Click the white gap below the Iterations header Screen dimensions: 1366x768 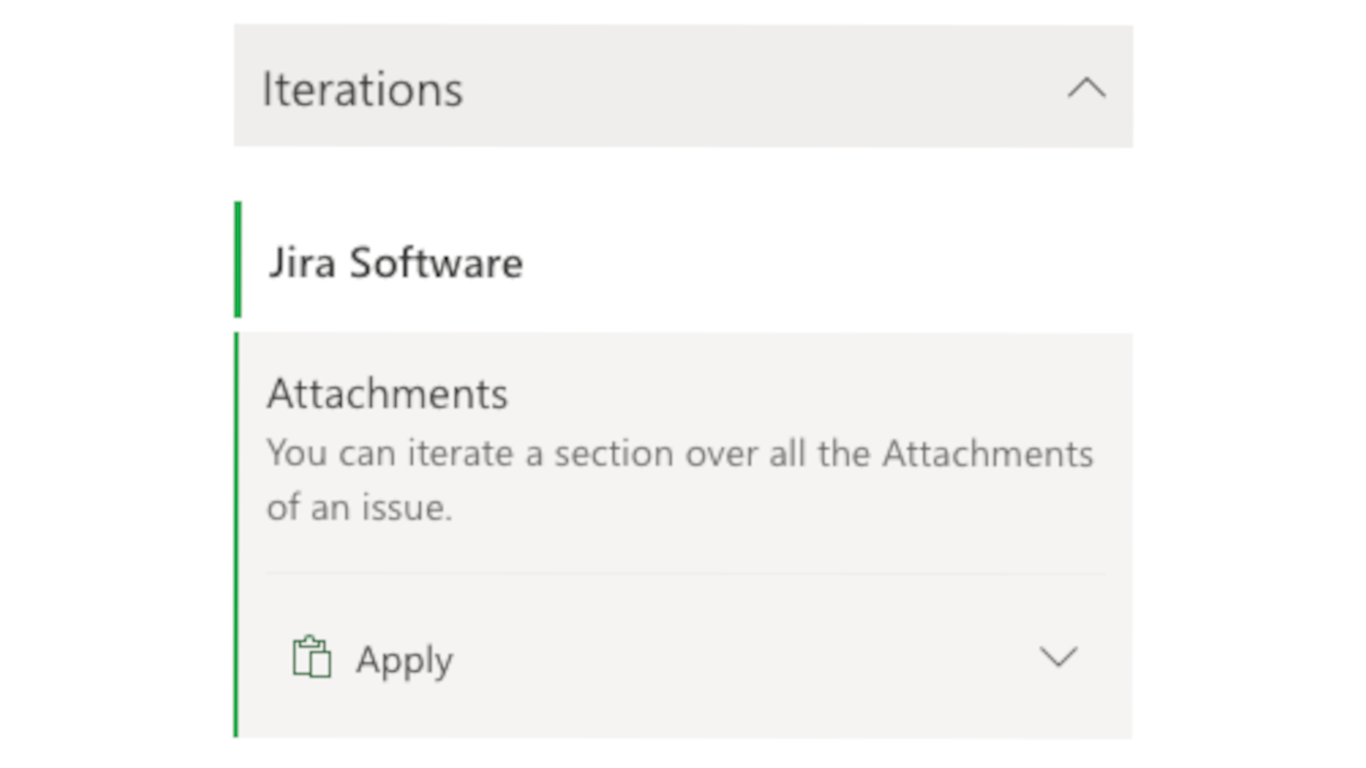coord(684,174)
